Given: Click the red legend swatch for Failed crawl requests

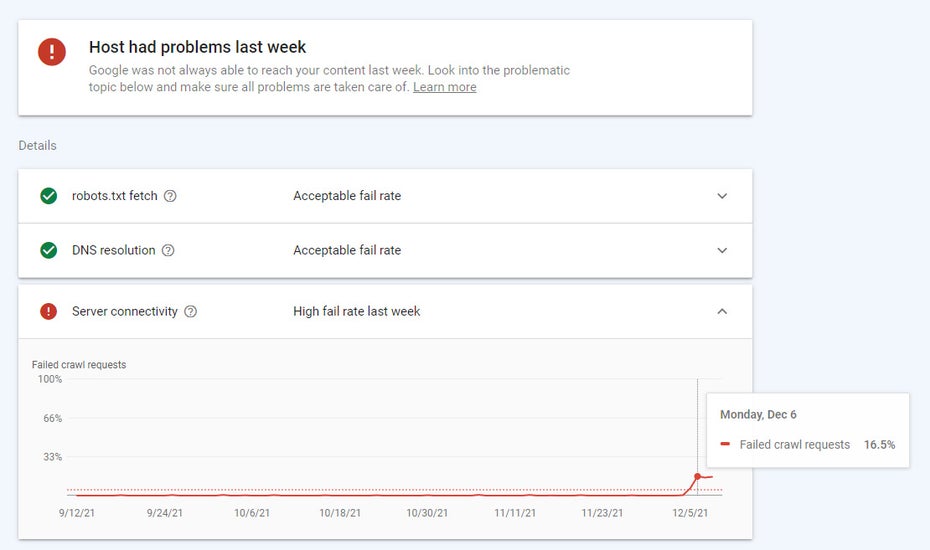Looking at the screenshot, I should pos(725,445).
